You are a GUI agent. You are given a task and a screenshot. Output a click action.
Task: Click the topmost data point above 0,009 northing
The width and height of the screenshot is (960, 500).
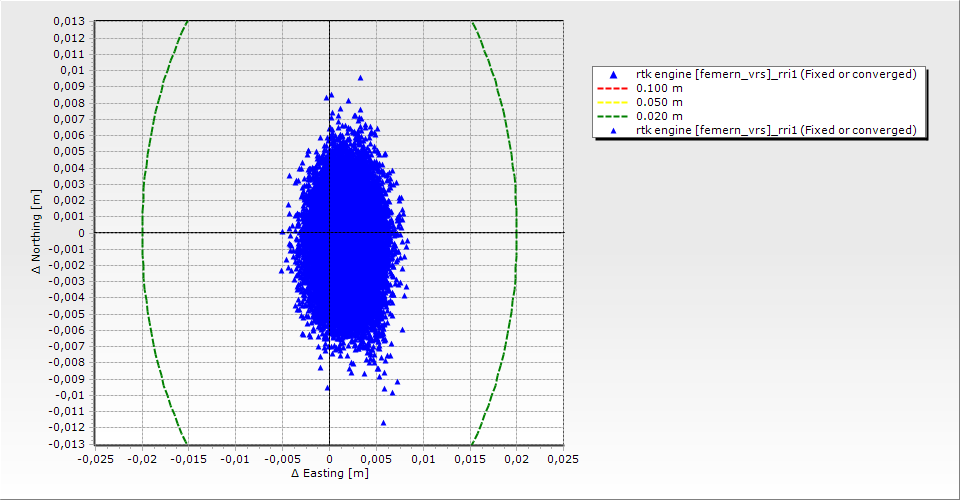(x=360, y=78)
